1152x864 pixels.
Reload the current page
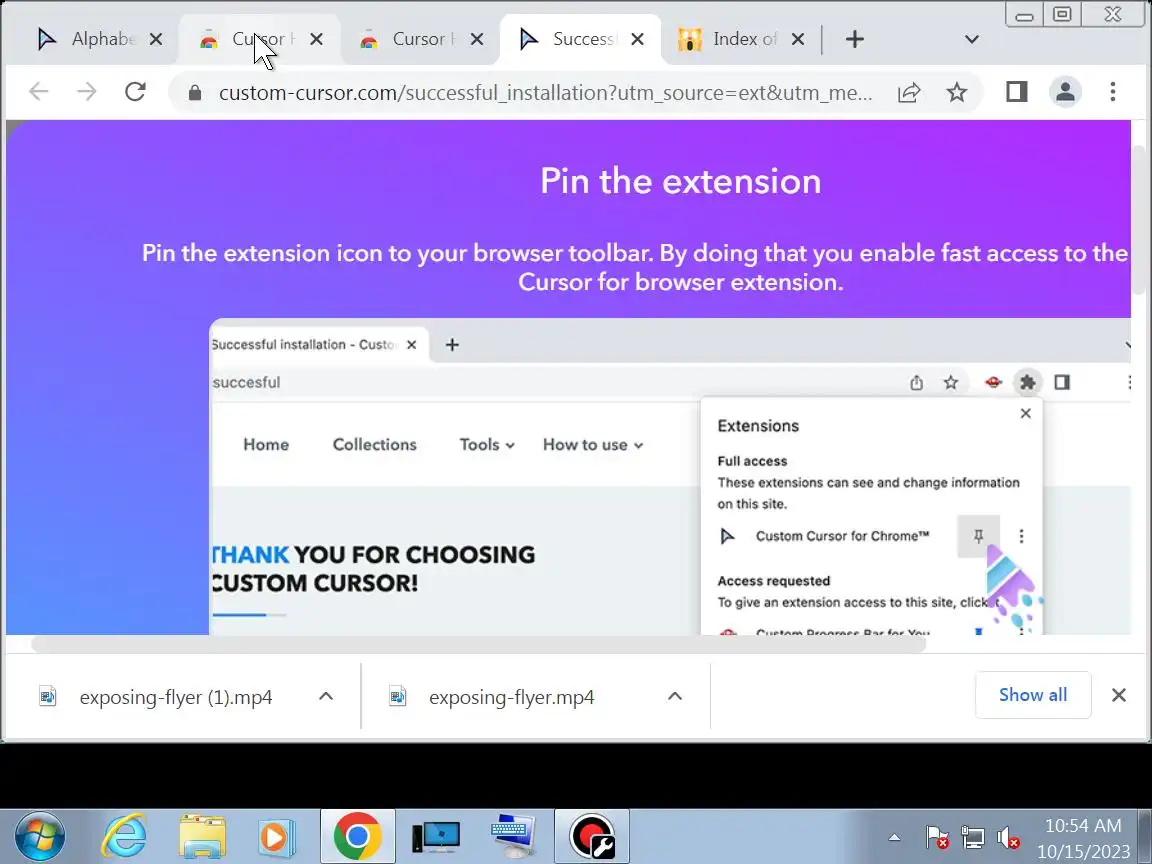[135, 92]
